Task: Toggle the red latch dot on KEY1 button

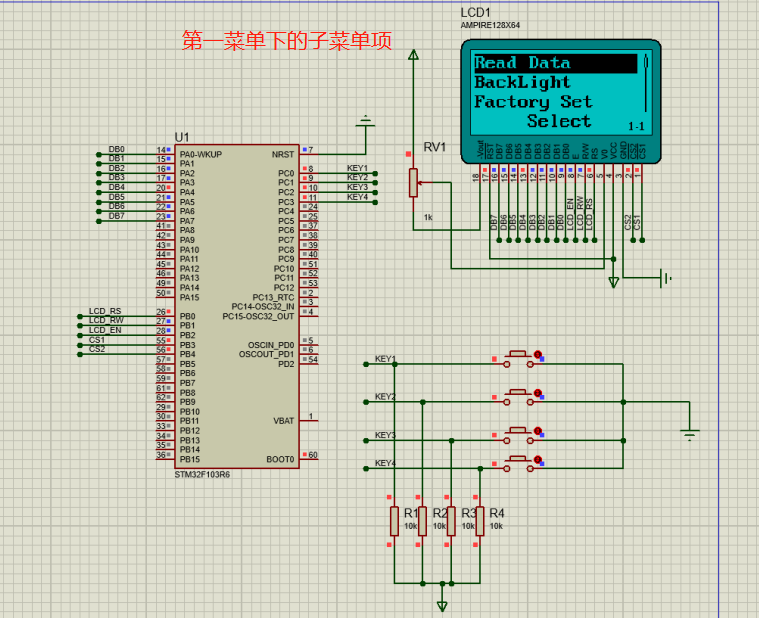Action: pos(537,355)
